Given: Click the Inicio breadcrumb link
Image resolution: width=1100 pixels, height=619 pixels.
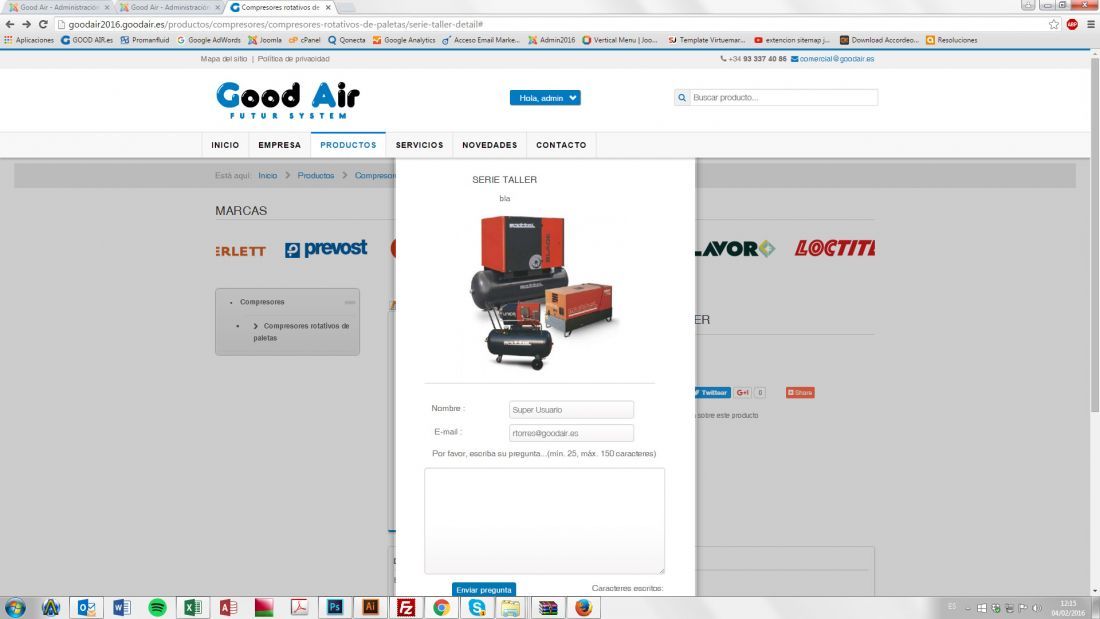Looking at the screenshot, I should [267, 175].
